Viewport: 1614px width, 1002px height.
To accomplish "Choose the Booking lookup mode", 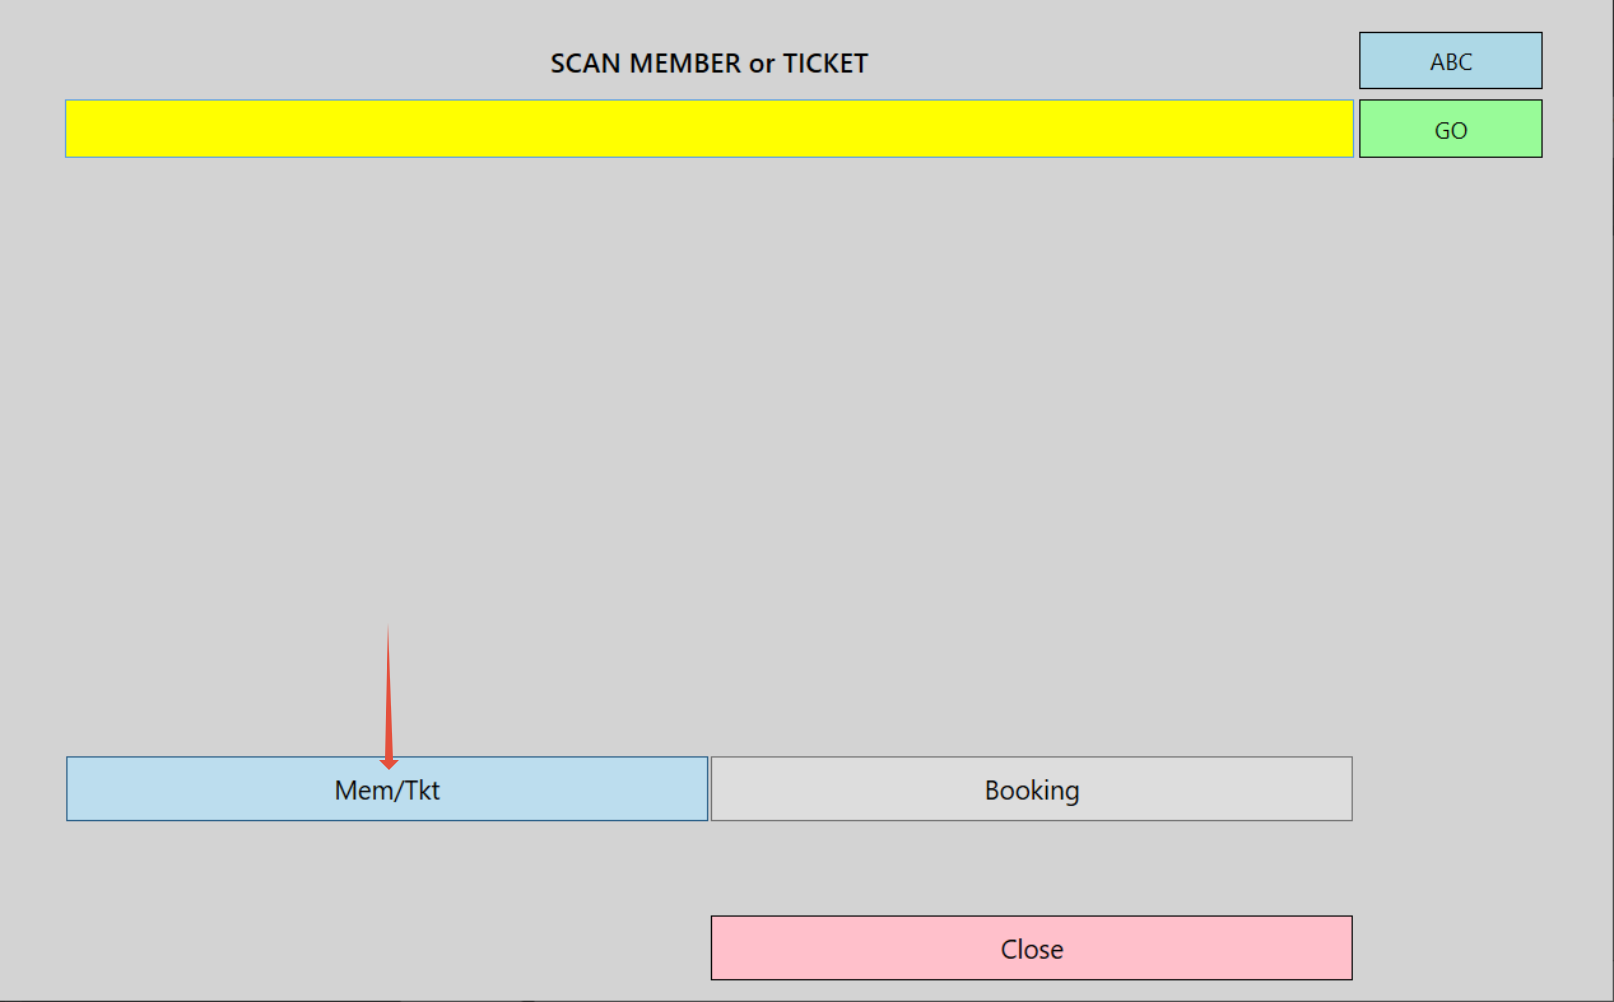I will [1031, 789].
